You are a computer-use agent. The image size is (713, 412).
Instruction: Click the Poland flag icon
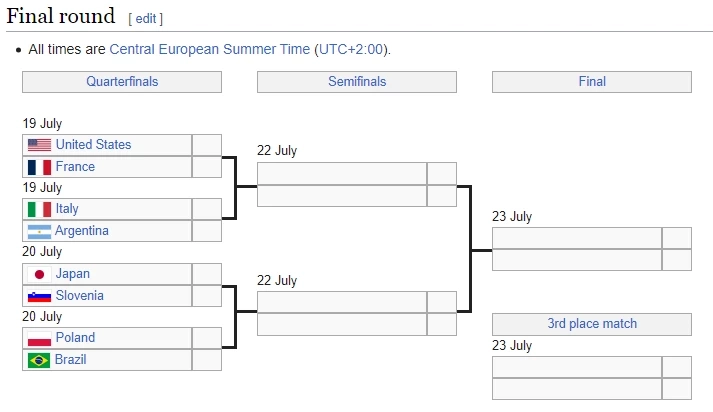pos(39,338)
